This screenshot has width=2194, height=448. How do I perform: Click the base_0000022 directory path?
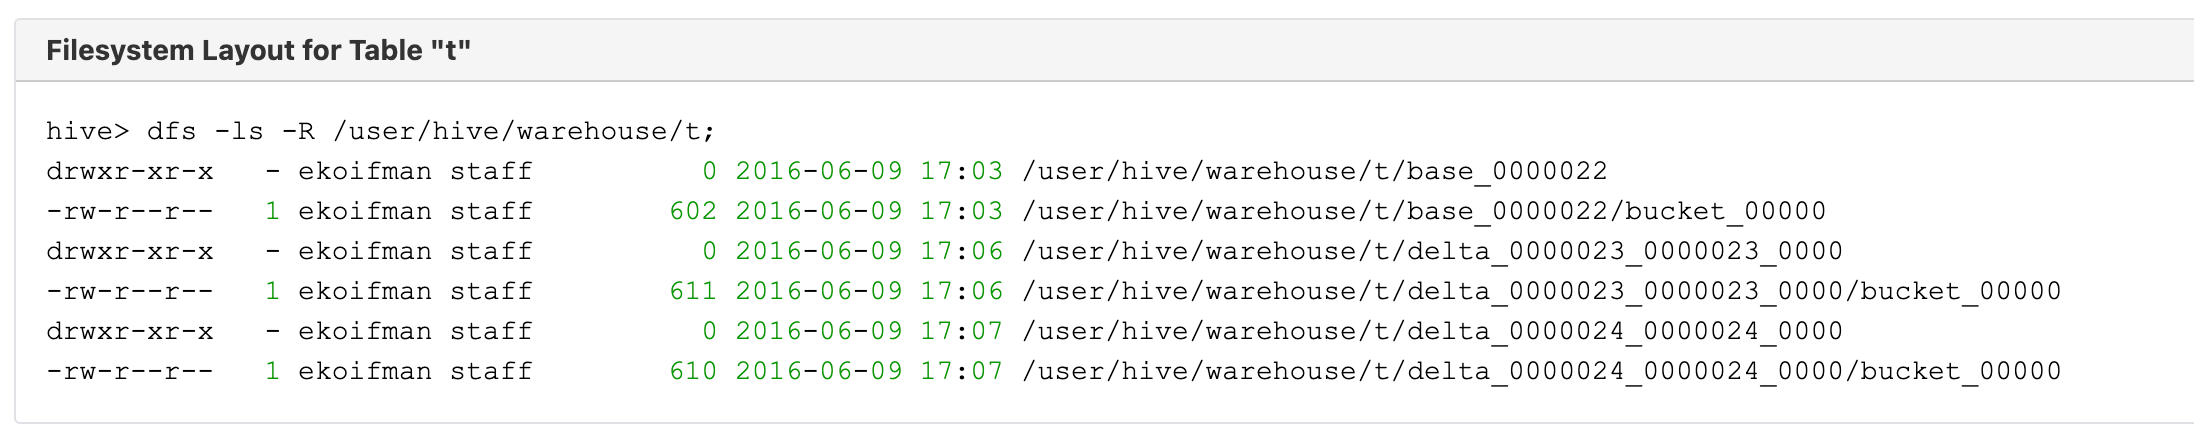pyautogui.click(x=1314, y=172)
